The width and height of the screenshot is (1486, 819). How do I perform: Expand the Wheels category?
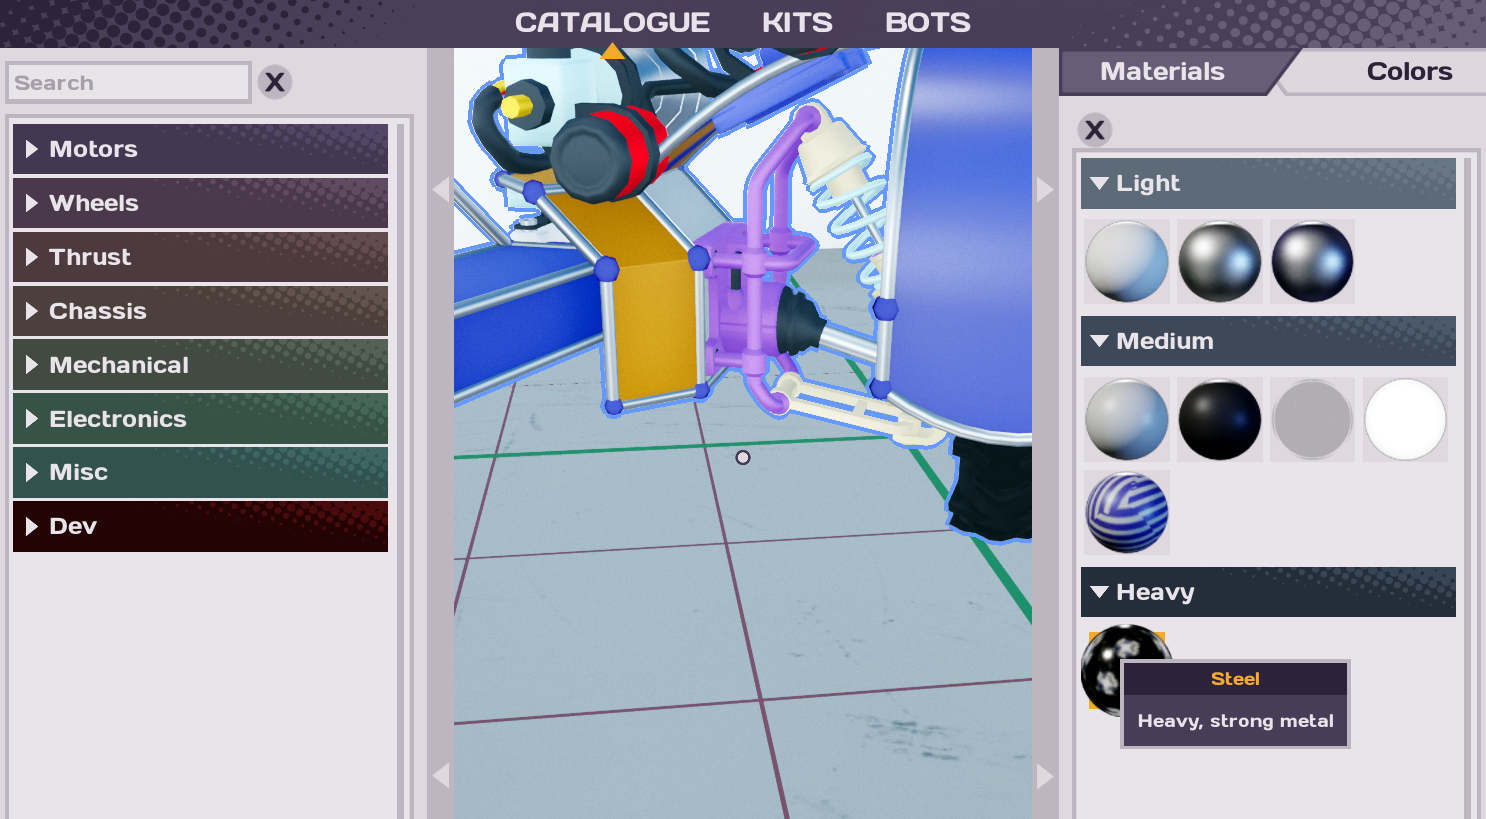200,203
